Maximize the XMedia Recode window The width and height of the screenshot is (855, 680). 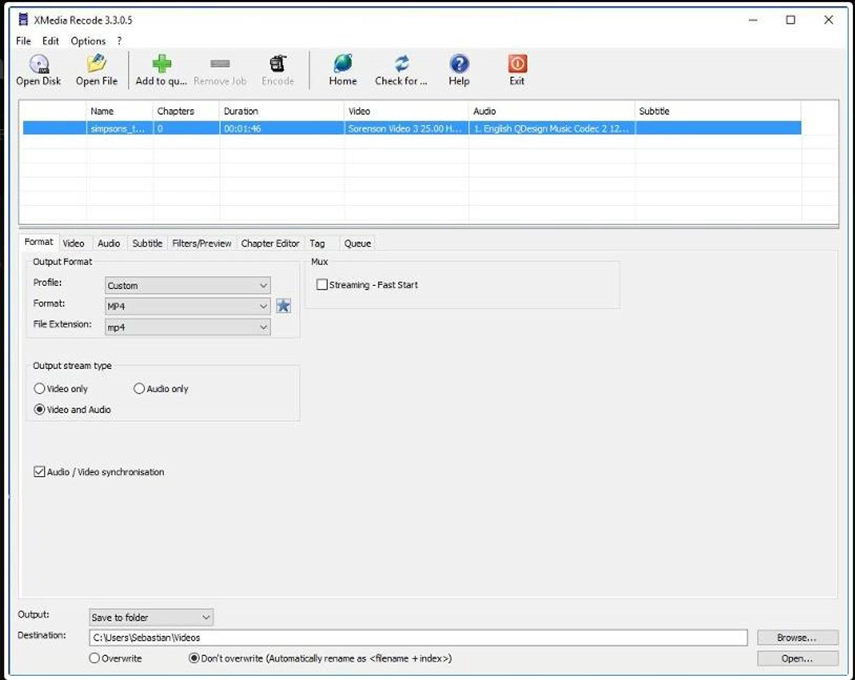pos(791,20)
